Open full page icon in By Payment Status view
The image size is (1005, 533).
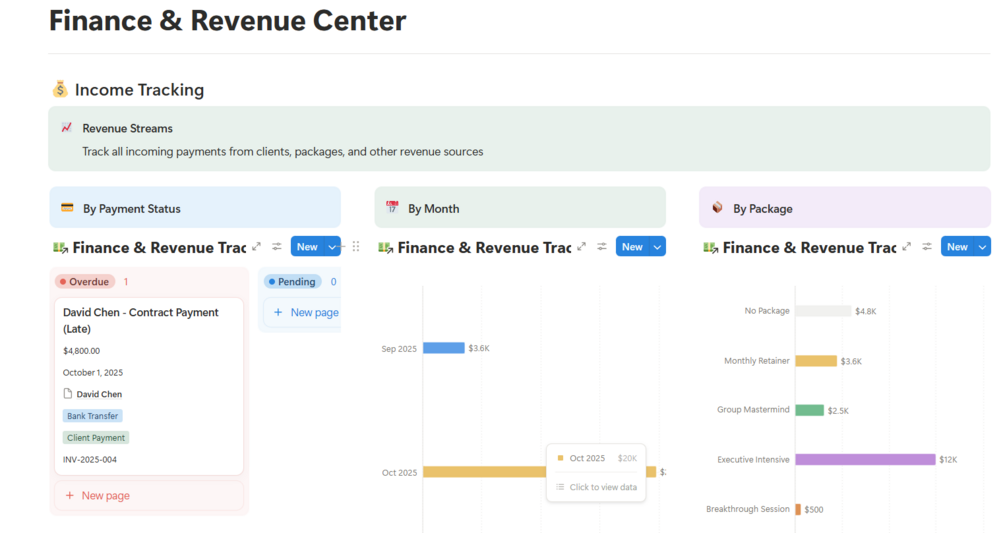[257, 247]
